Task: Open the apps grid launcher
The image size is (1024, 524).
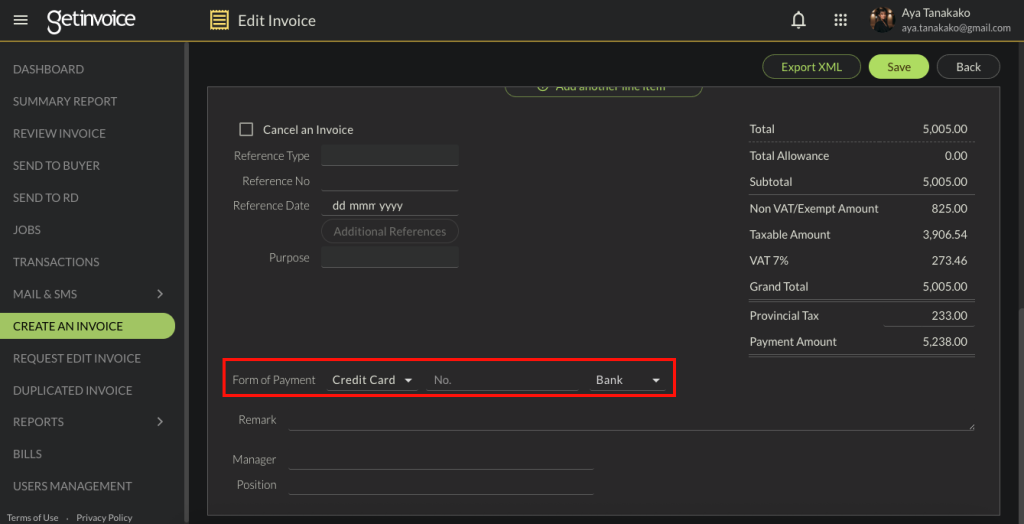Action: tap(840, 20)
